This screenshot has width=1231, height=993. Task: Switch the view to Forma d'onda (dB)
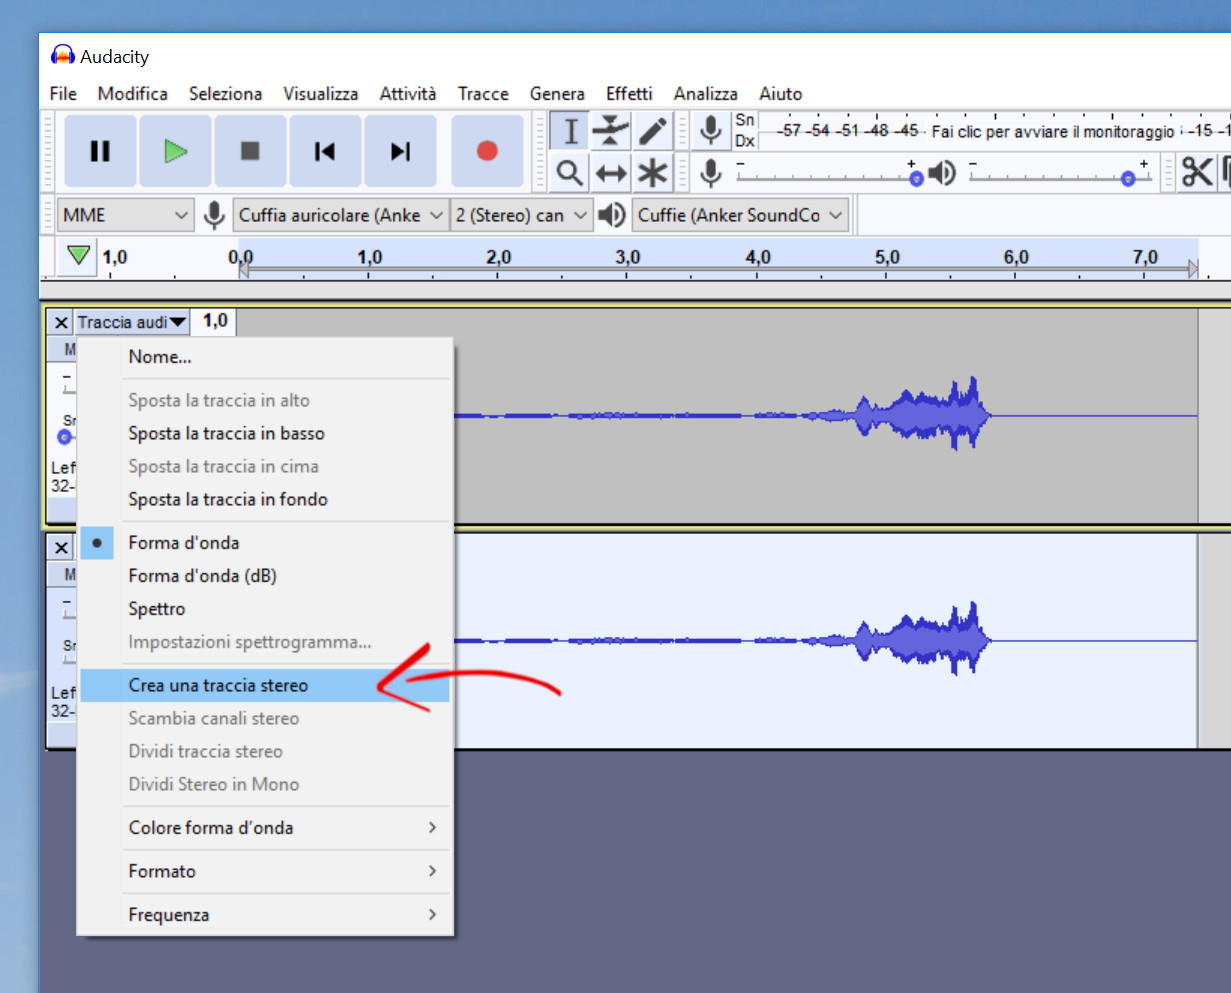point(265,576)
